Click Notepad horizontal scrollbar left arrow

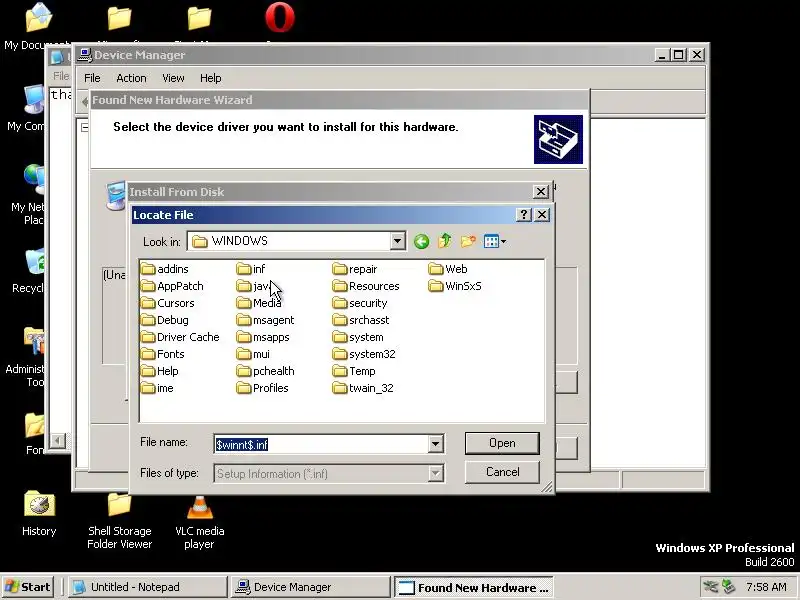pyautogui.click(x=58, y=440)
